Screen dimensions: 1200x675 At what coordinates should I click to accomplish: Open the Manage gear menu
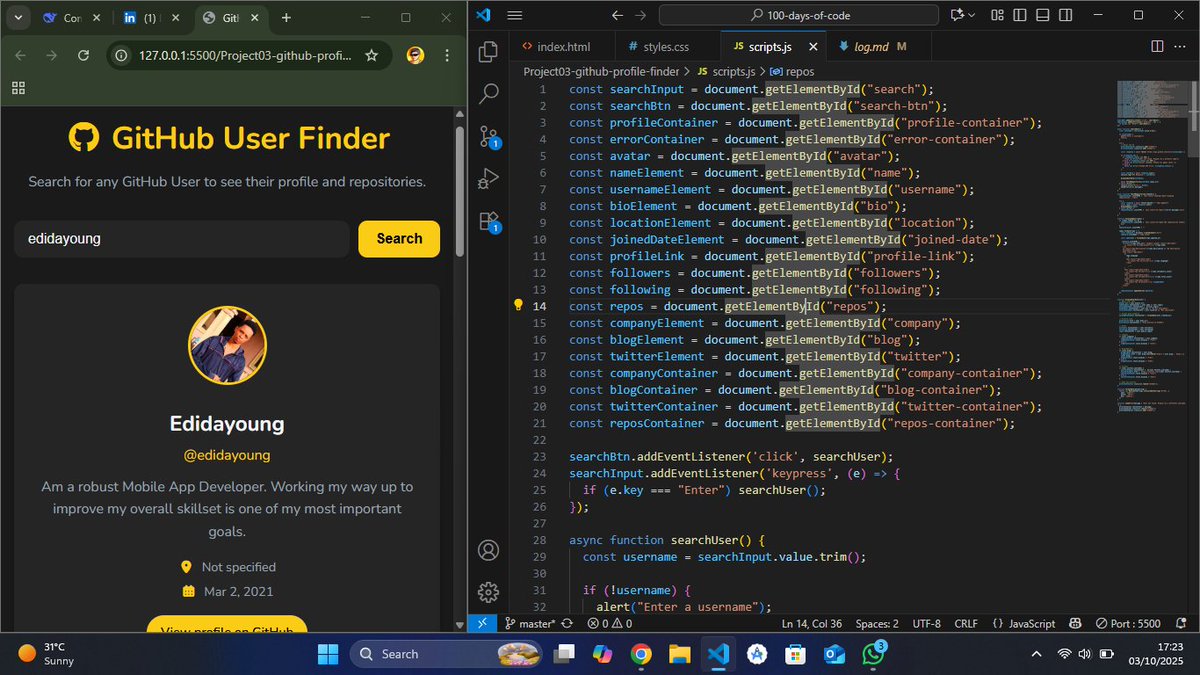coord(488,592)
